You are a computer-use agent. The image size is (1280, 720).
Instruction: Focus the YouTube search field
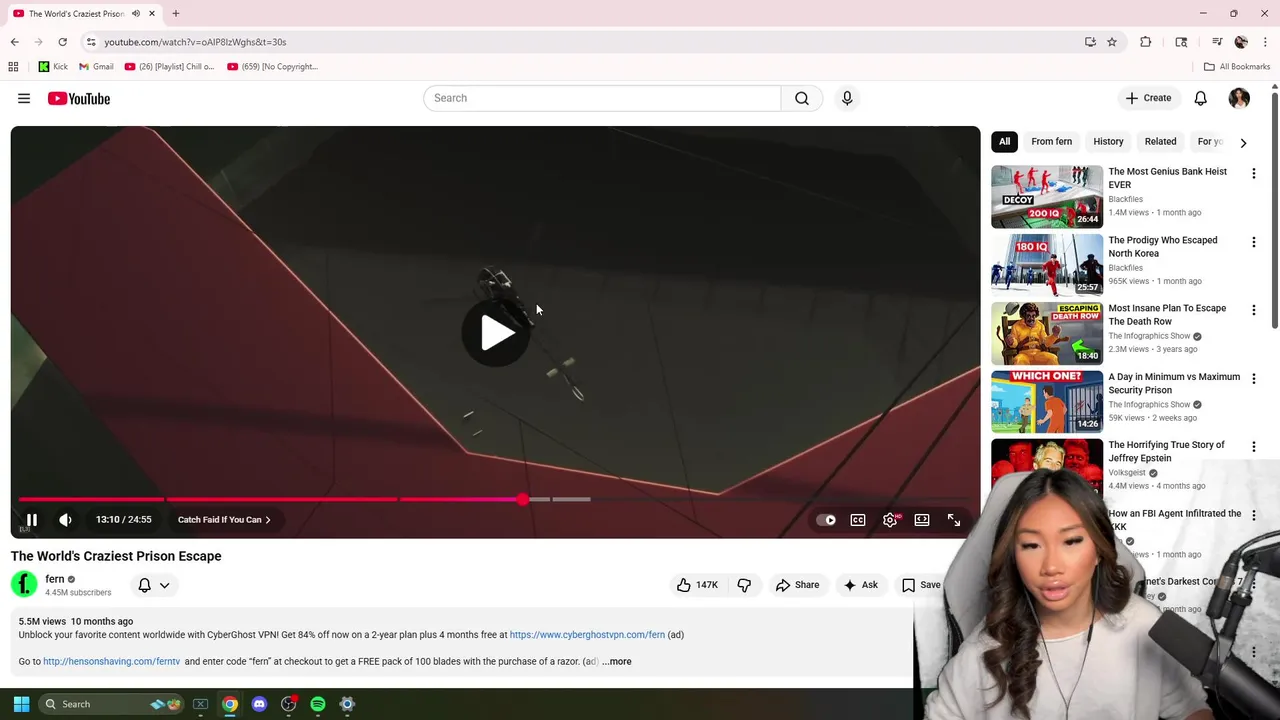tap(602, 98)
